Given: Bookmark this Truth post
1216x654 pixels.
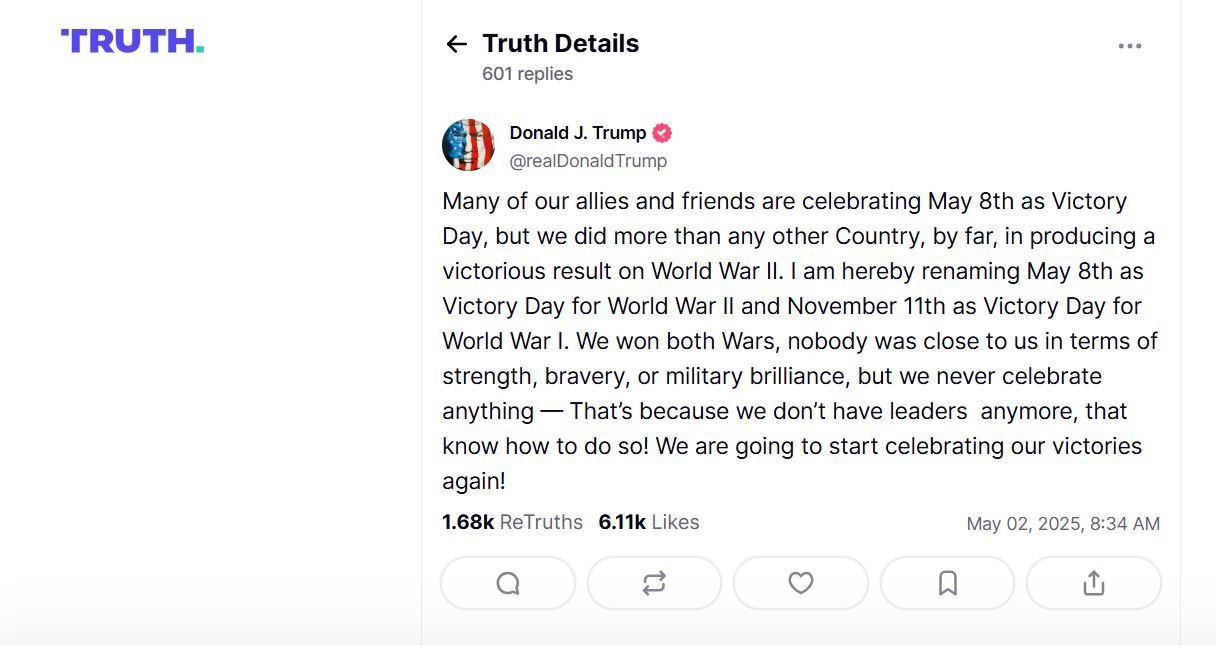Looking at the screenshot, I should click(947, 583).
